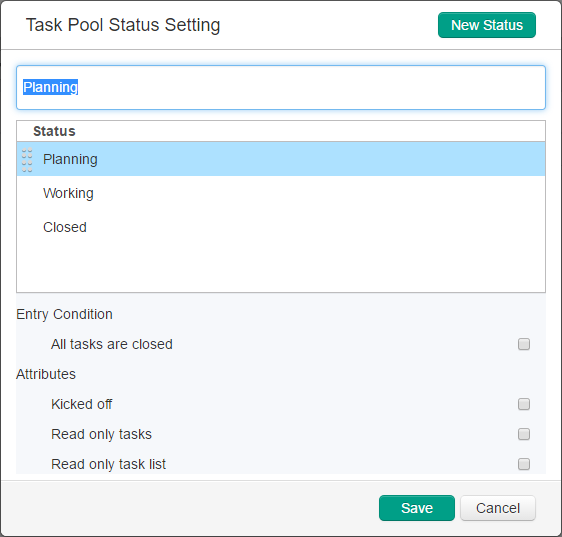Grab the drag handle on Planning row

coord(27,160)
